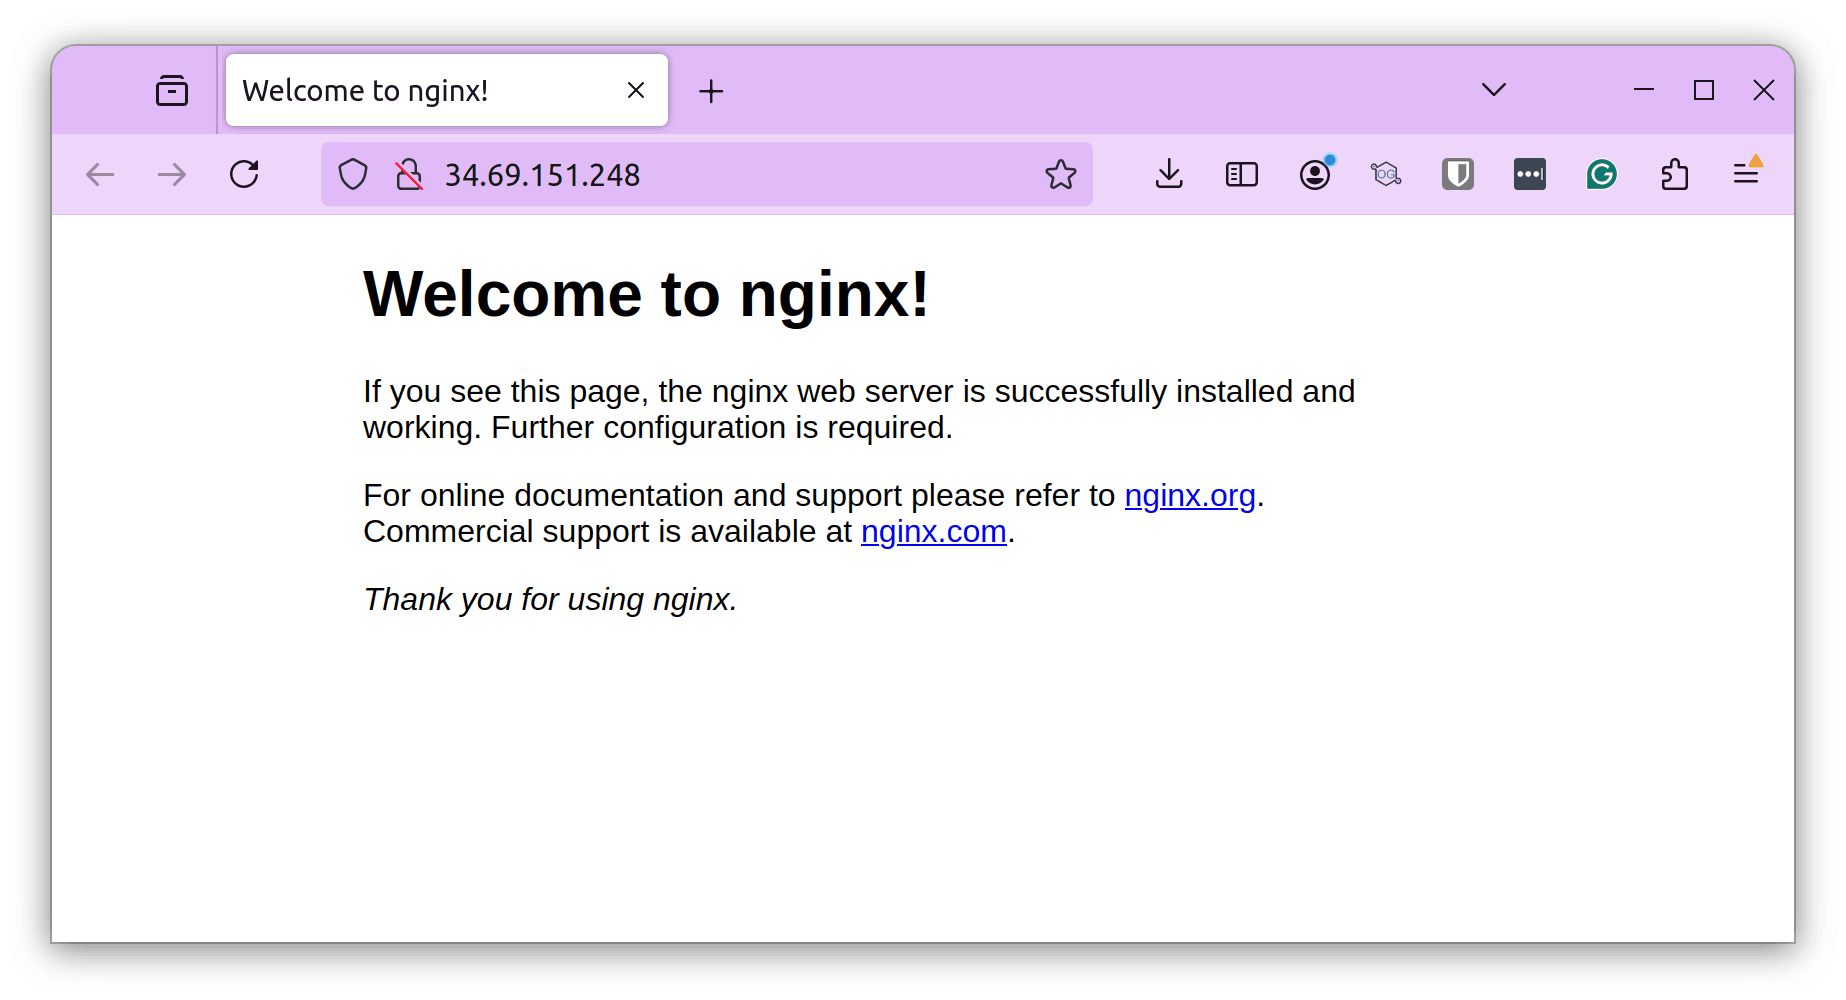Bookmark this page with star icon

(x=1061, y=175)
